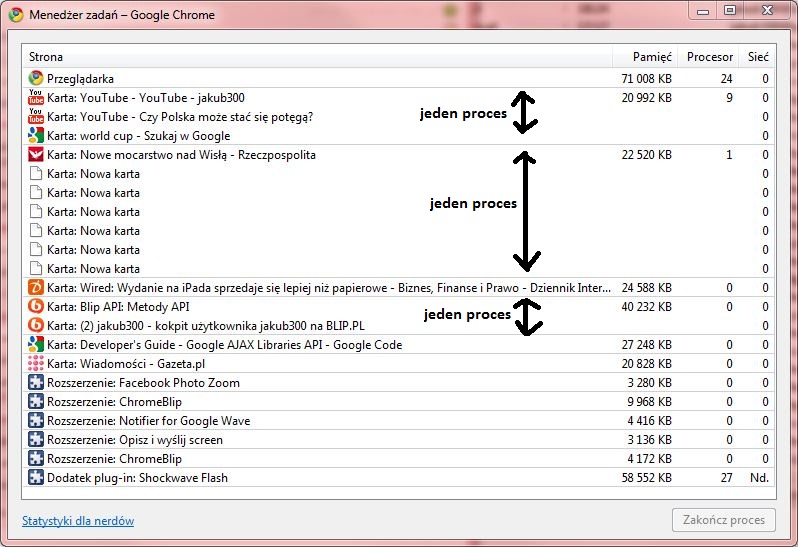Click the Google icon for world cup search
Viewport: 798px width, 547px height.
[x=36, y=136]
